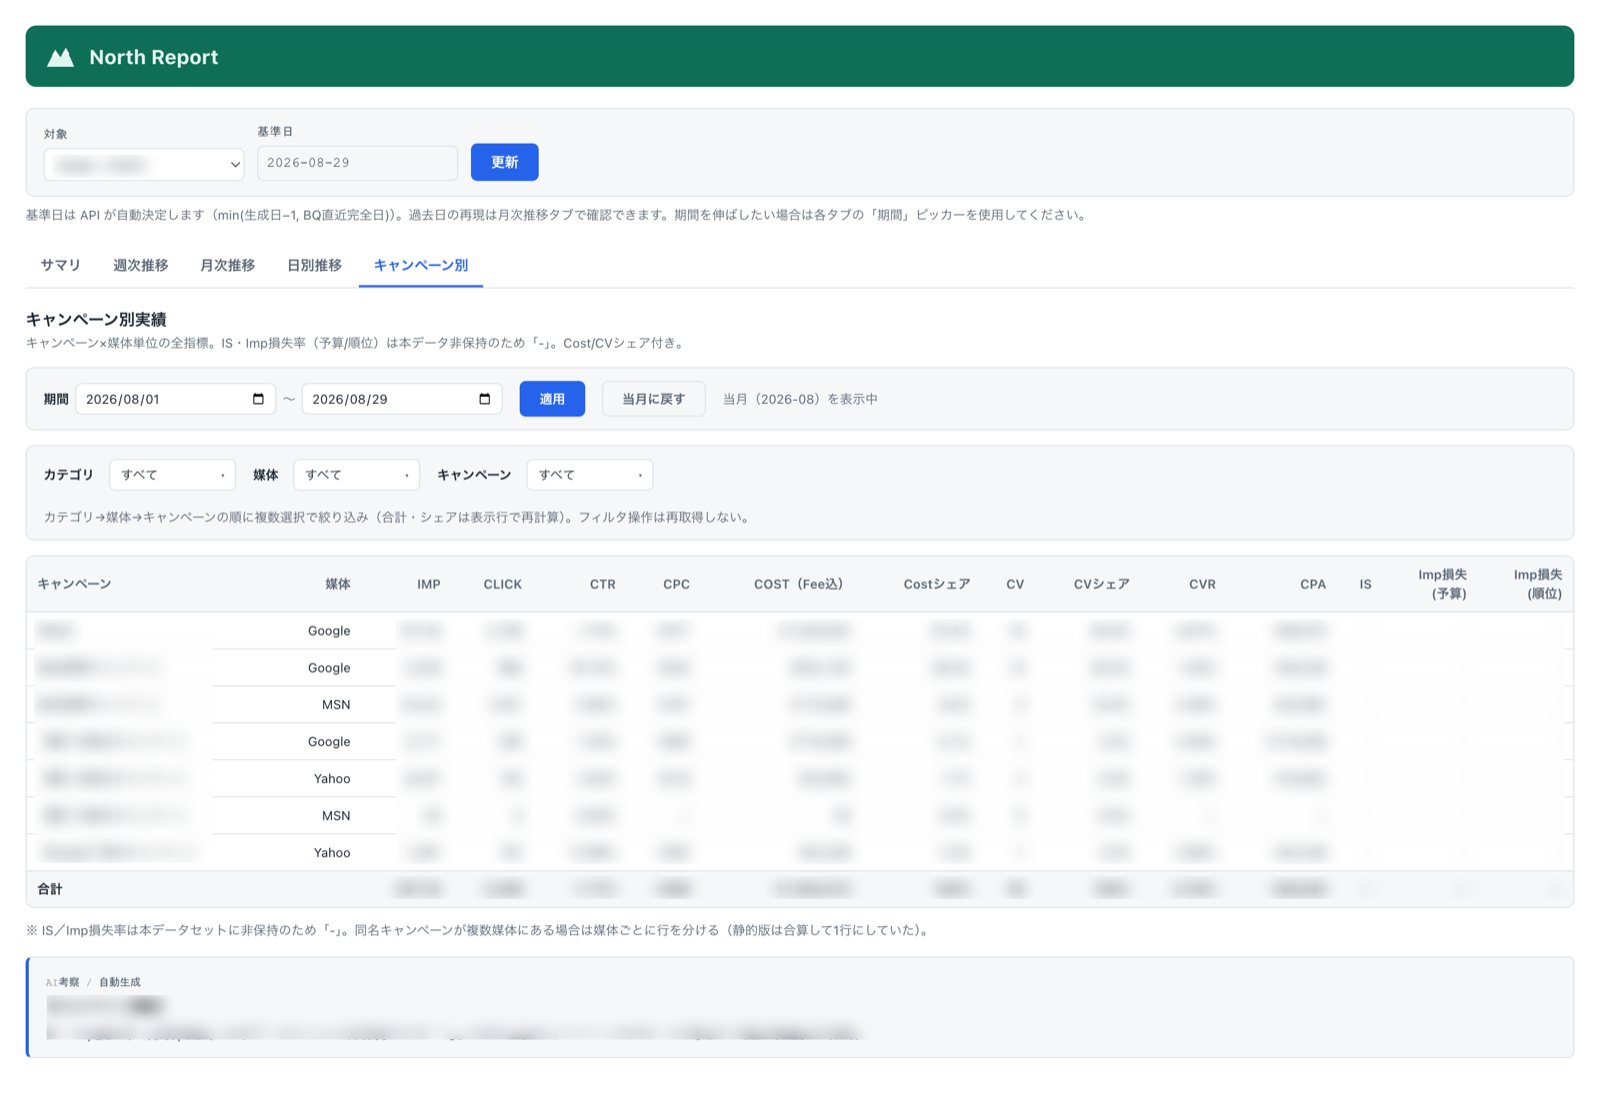Expand the 媒体 filter dropdown
The image size is (1600, 1109).
click(356, 475)
